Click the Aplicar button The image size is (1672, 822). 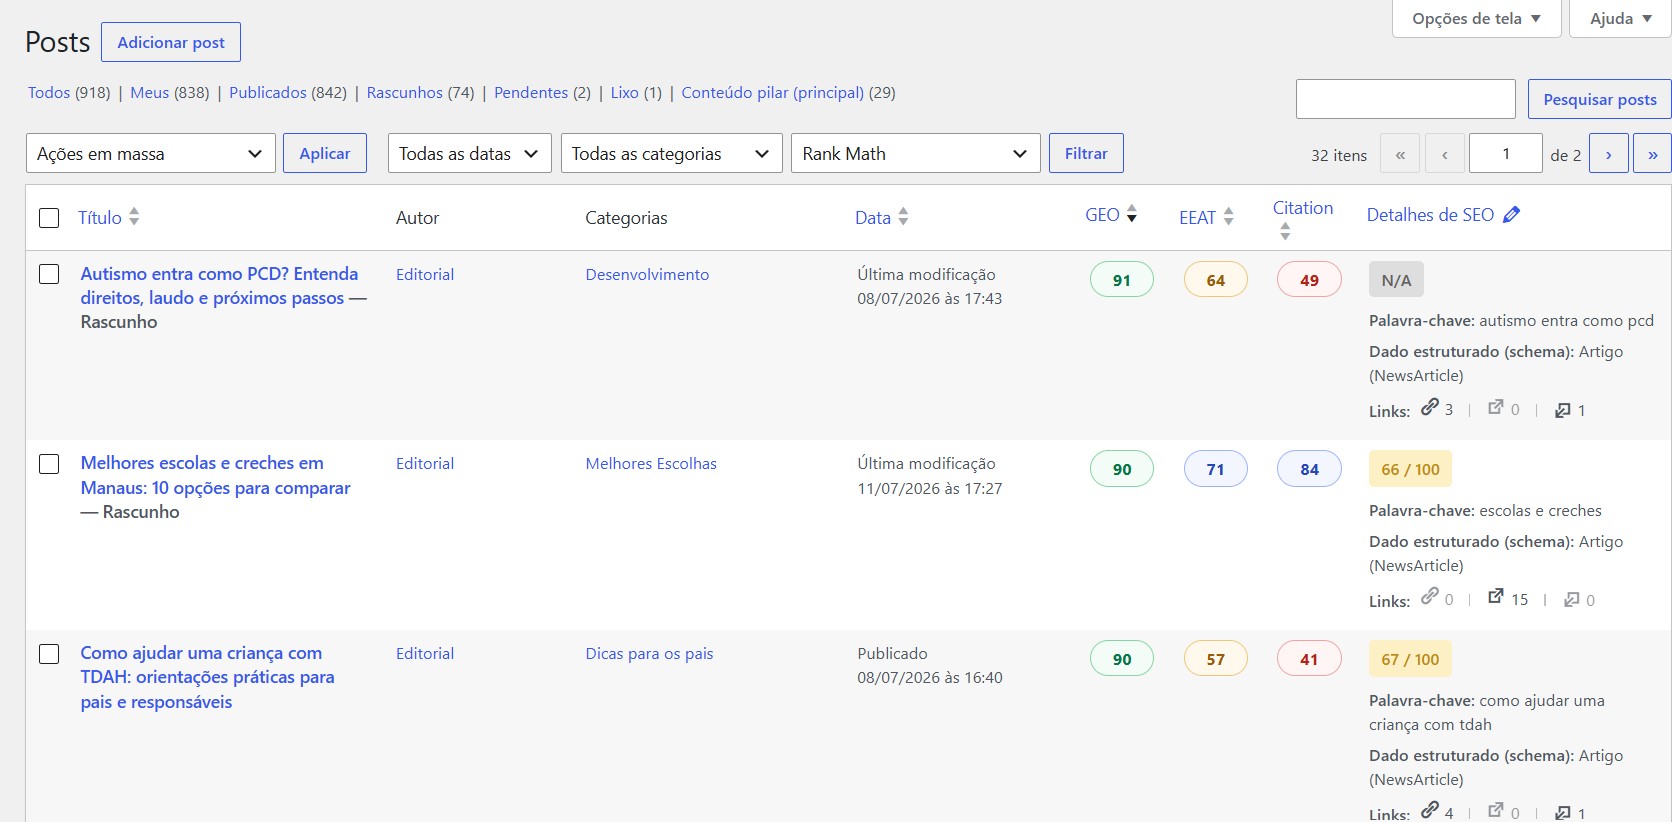click(x=325, y=153)
